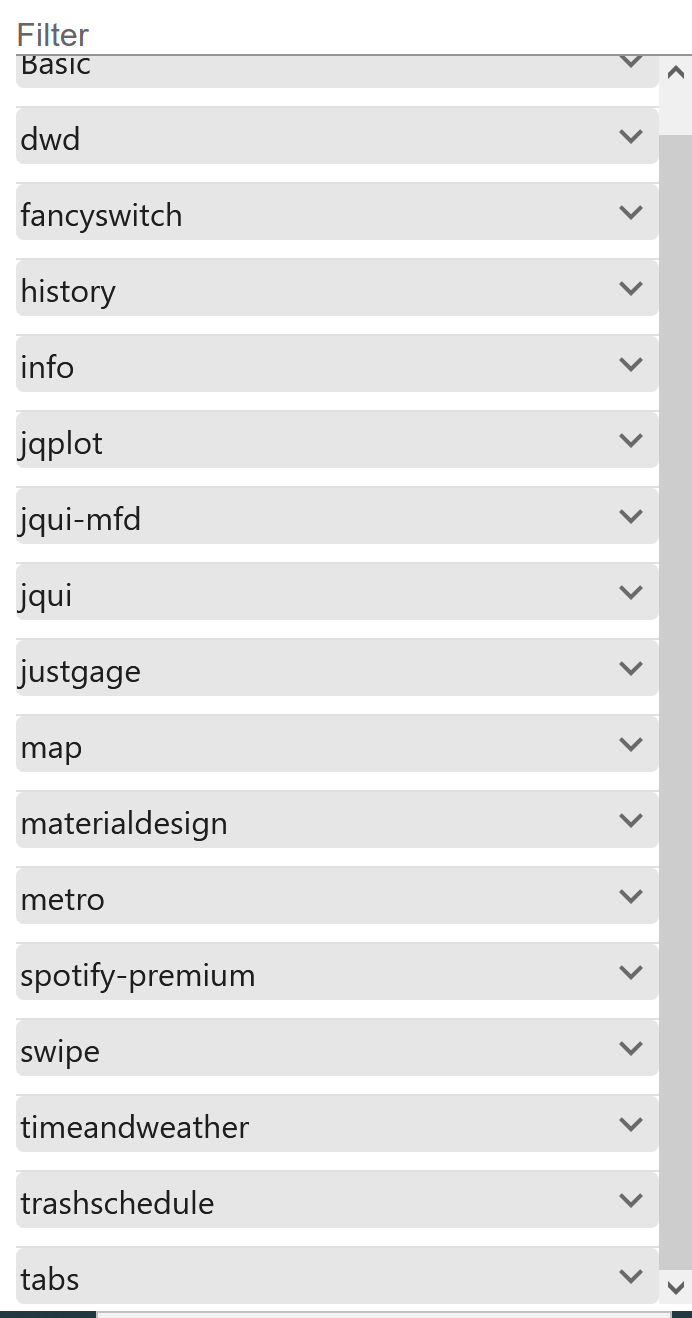692x1318 pixels.
Task: Open the tabs accordion section
Action: (336, 1277)
